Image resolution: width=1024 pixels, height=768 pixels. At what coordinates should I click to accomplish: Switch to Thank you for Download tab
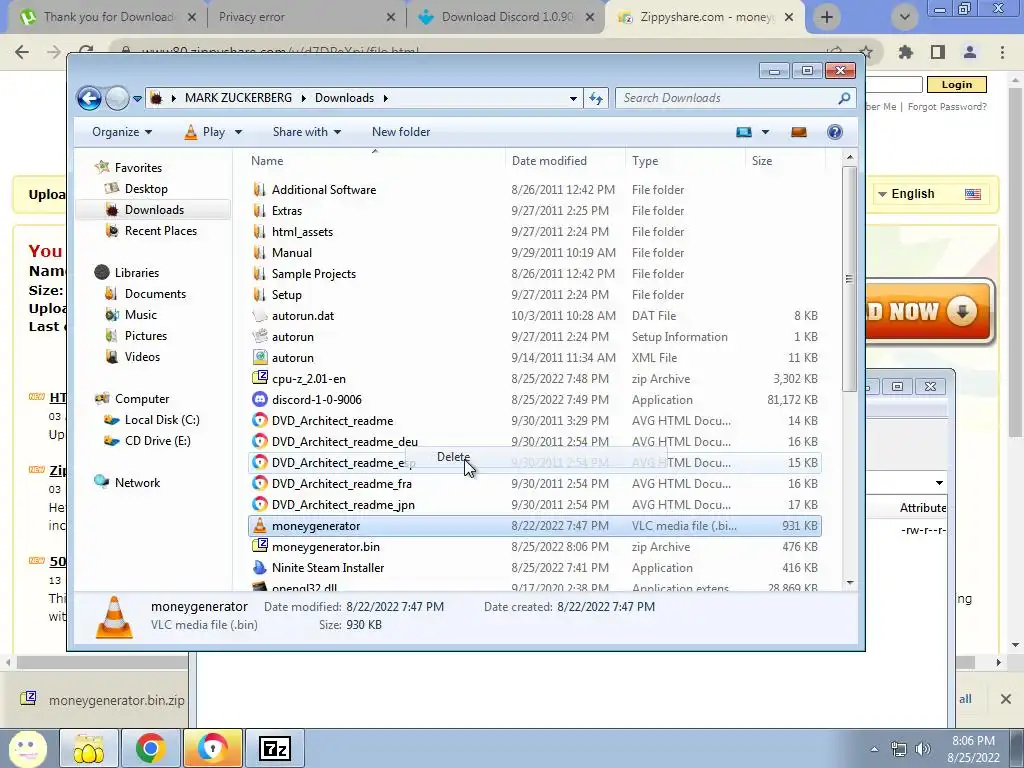108,17
